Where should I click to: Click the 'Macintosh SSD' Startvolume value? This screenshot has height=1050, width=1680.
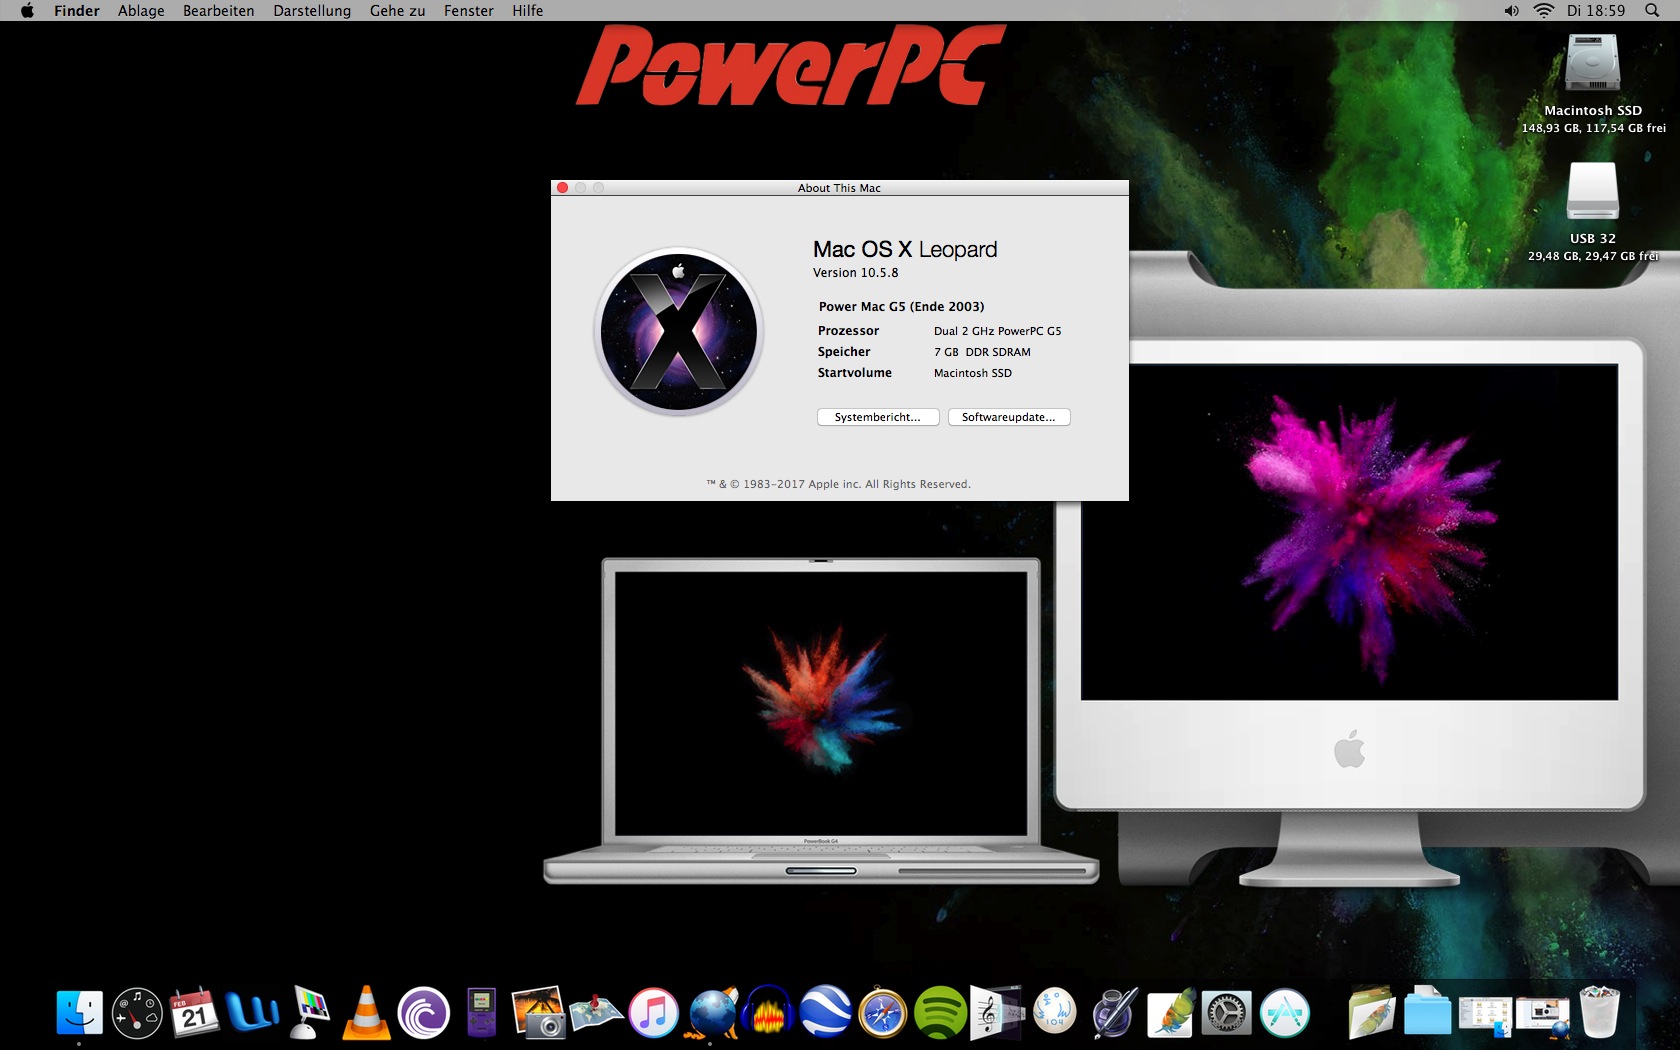(x=973, y=373)
